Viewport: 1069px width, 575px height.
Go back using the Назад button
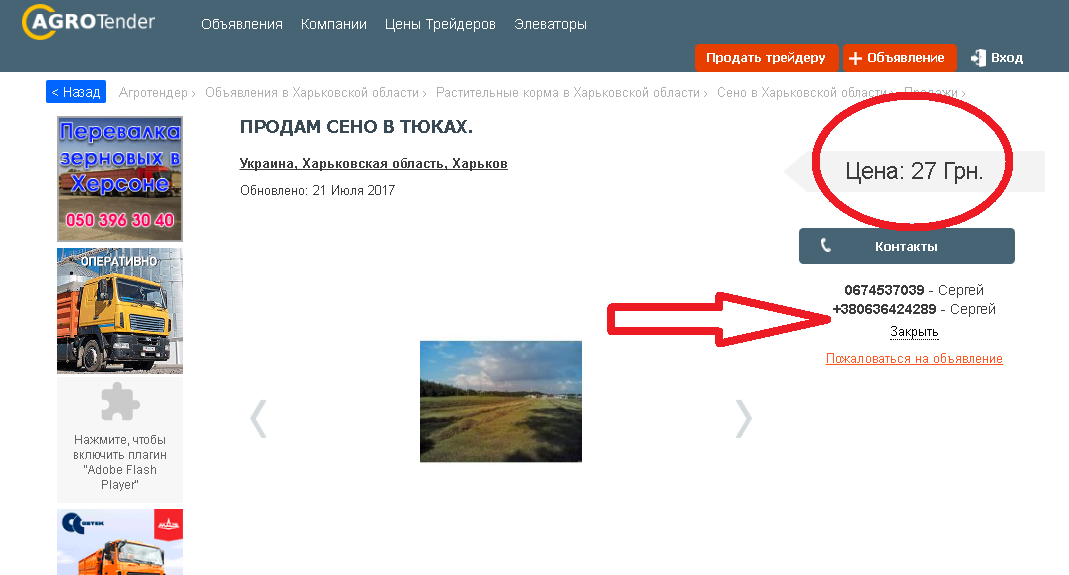point(76,92)
